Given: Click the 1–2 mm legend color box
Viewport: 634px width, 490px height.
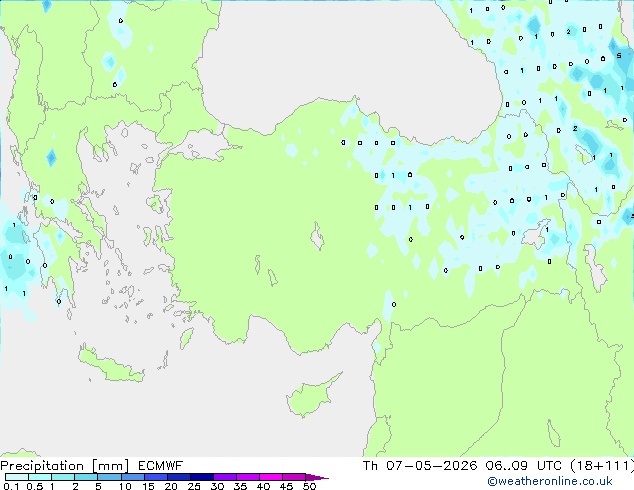Looking at the screenshot, I should coord(63,477).
